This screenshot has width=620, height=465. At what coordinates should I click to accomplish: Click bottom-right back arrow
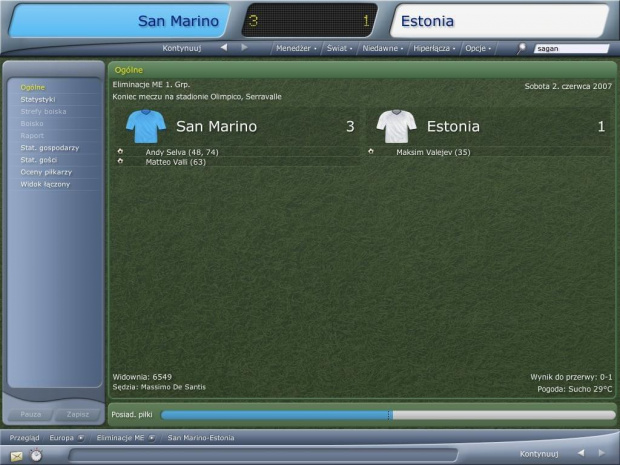581,453
